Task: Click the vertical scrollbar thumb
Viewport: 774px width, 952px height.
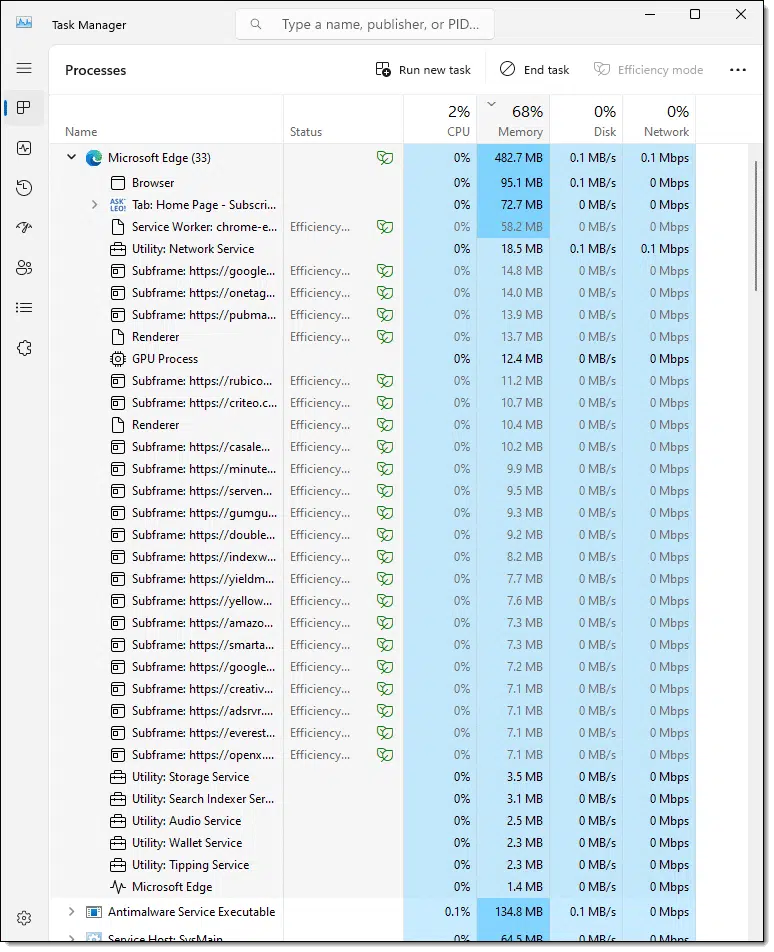Action: point(756,226)
